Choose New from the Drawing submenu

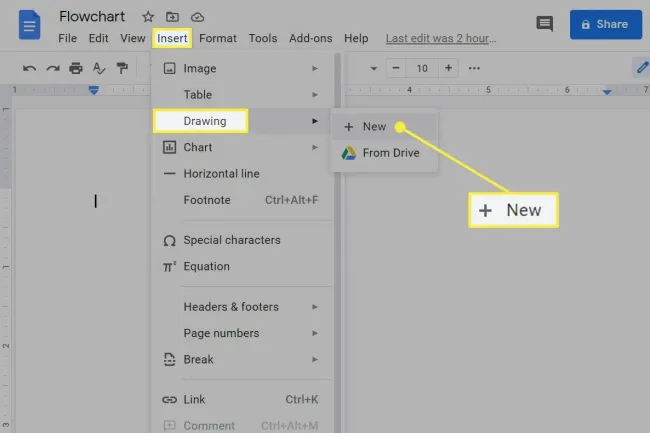373,127
